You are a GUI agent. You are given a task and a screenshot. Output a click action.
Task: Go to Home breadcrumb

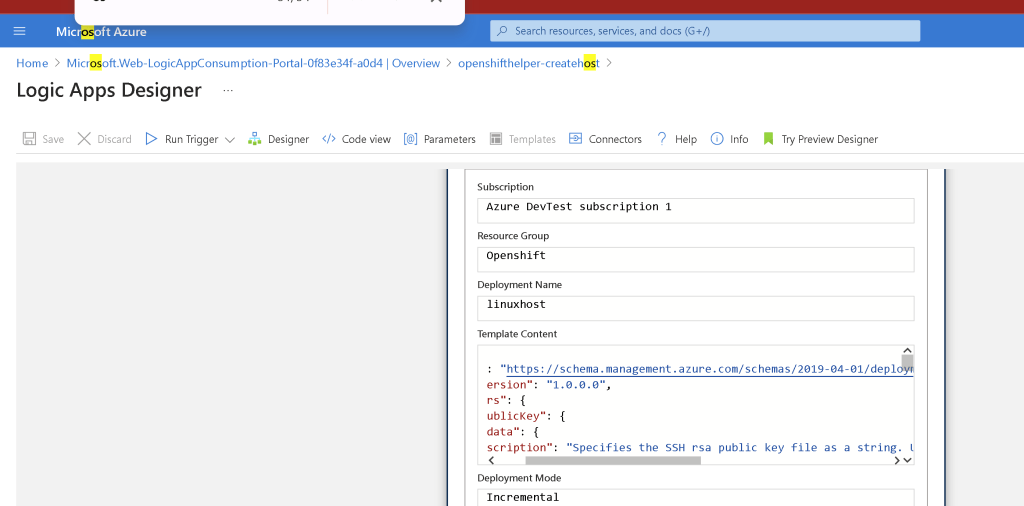tap(32, 63)
